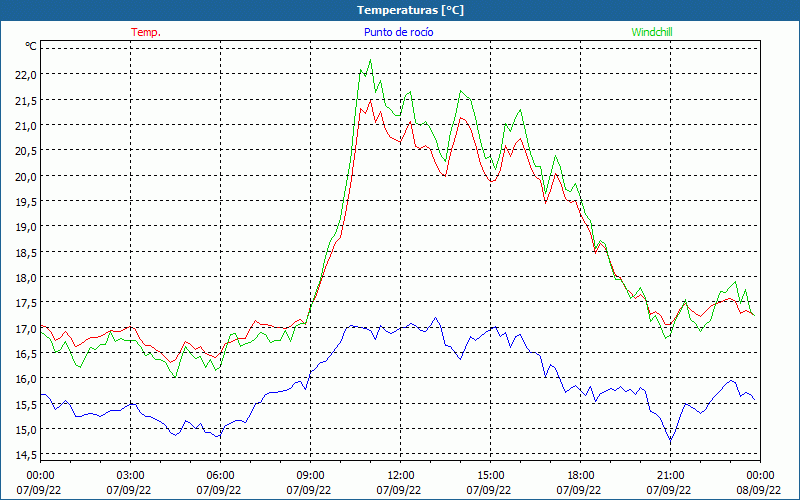This screenshot has width=800, height=500.
Task: Click the 08/09/22 date label
Action: [759, 490]
